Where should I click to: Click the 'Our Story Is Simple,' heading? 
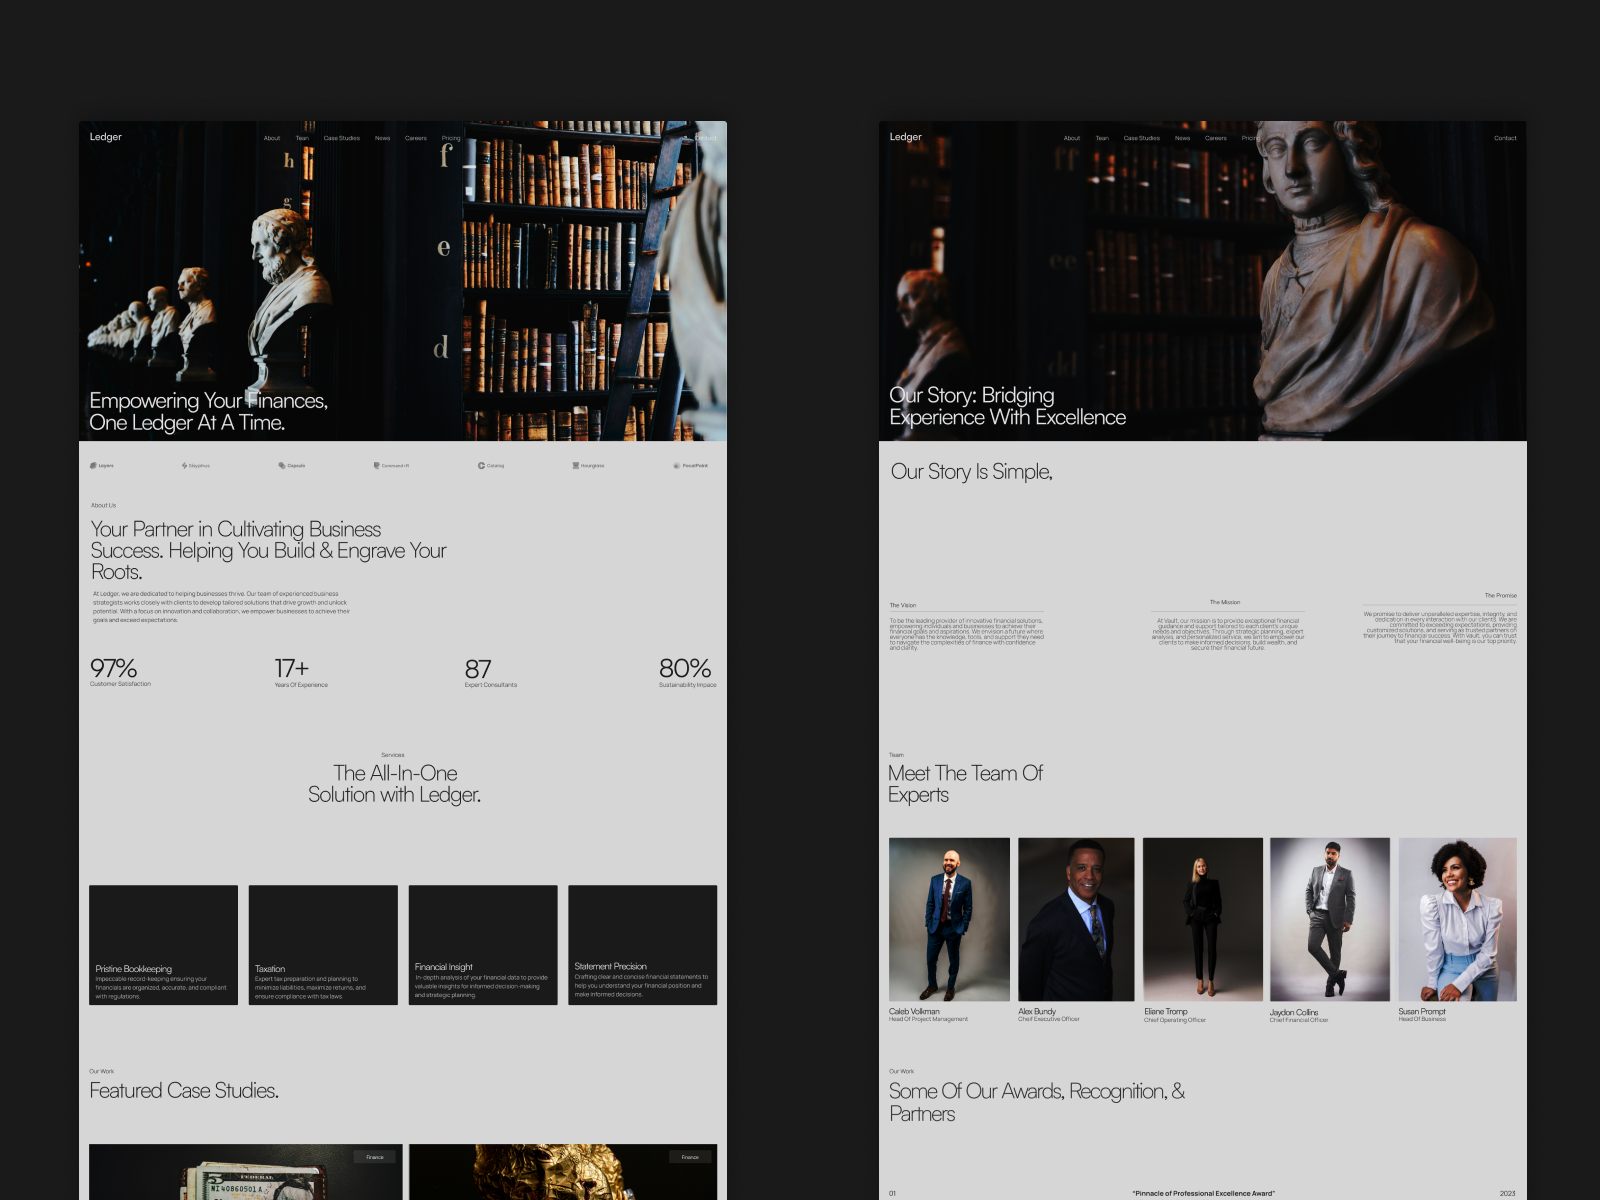tap(971, 472)
